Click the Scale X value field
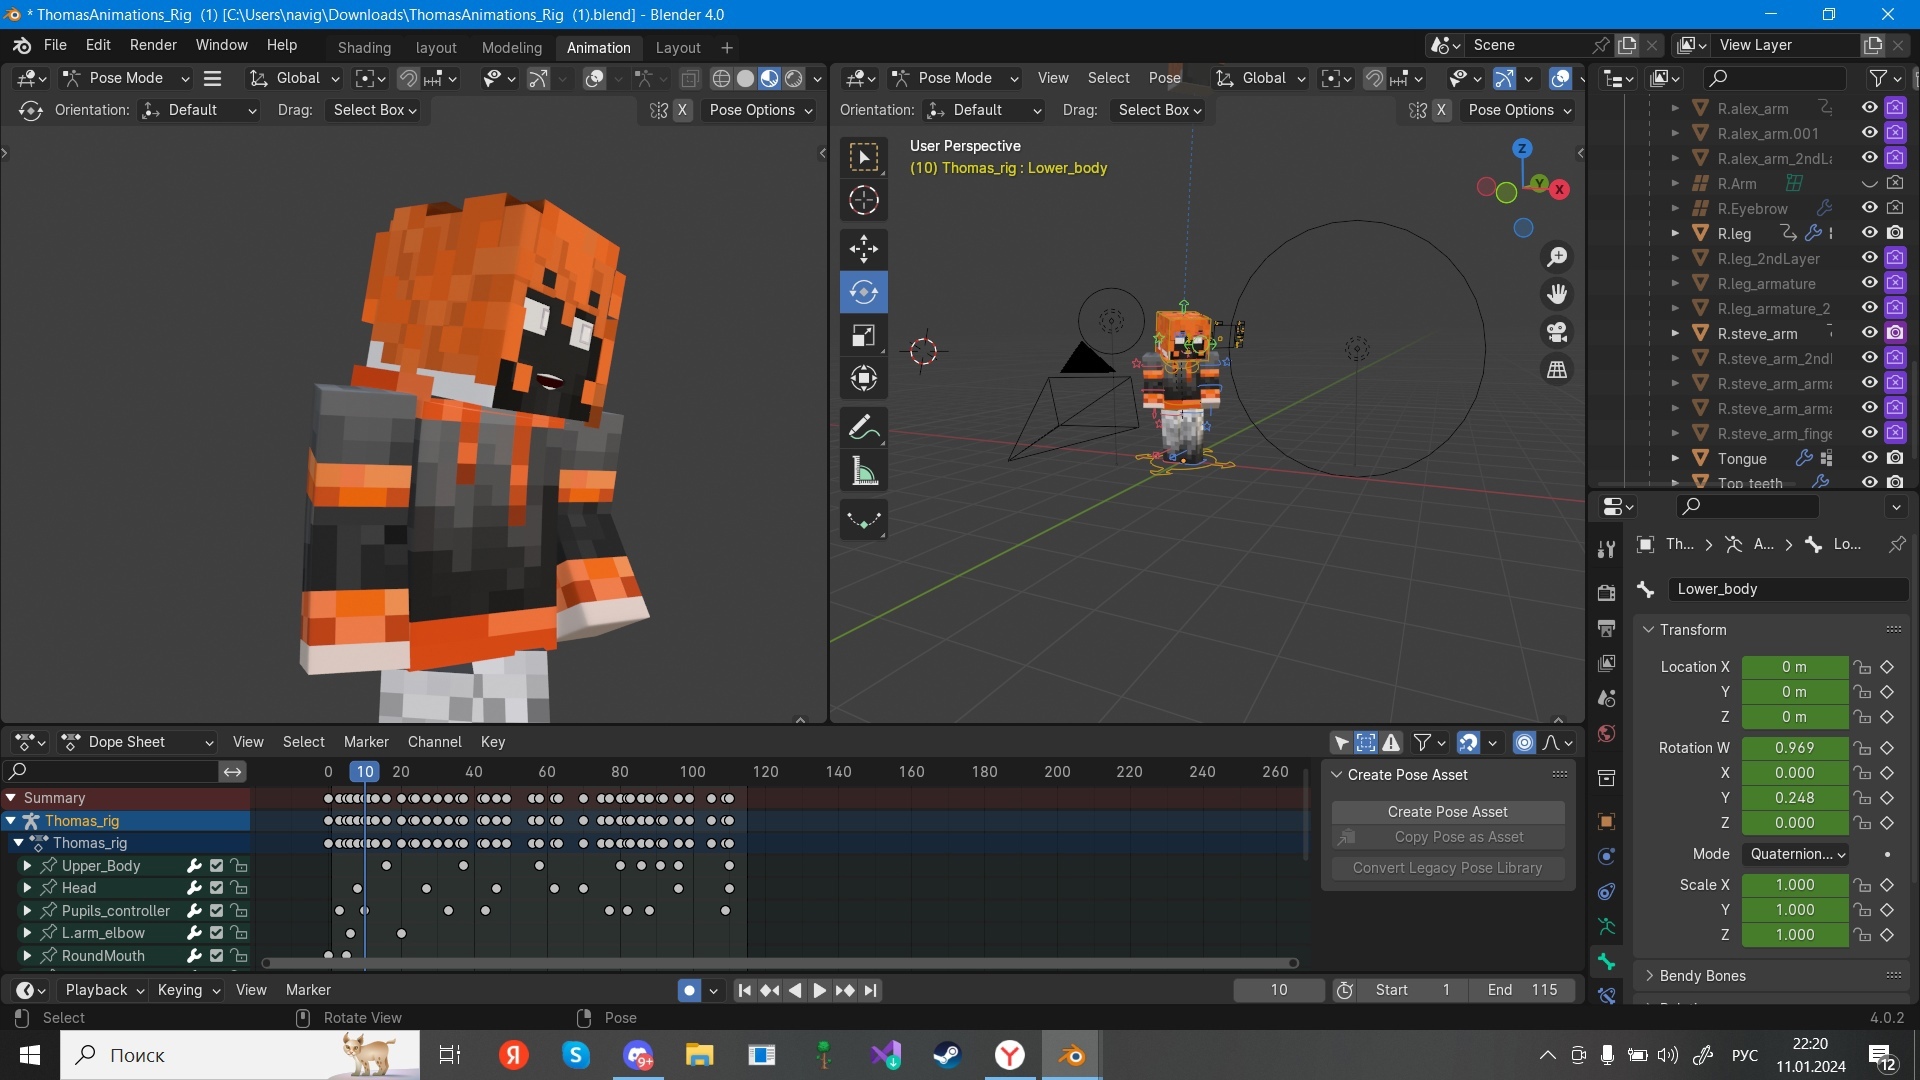Viewport: 1920px width, 1080px height. (1795, 885)
